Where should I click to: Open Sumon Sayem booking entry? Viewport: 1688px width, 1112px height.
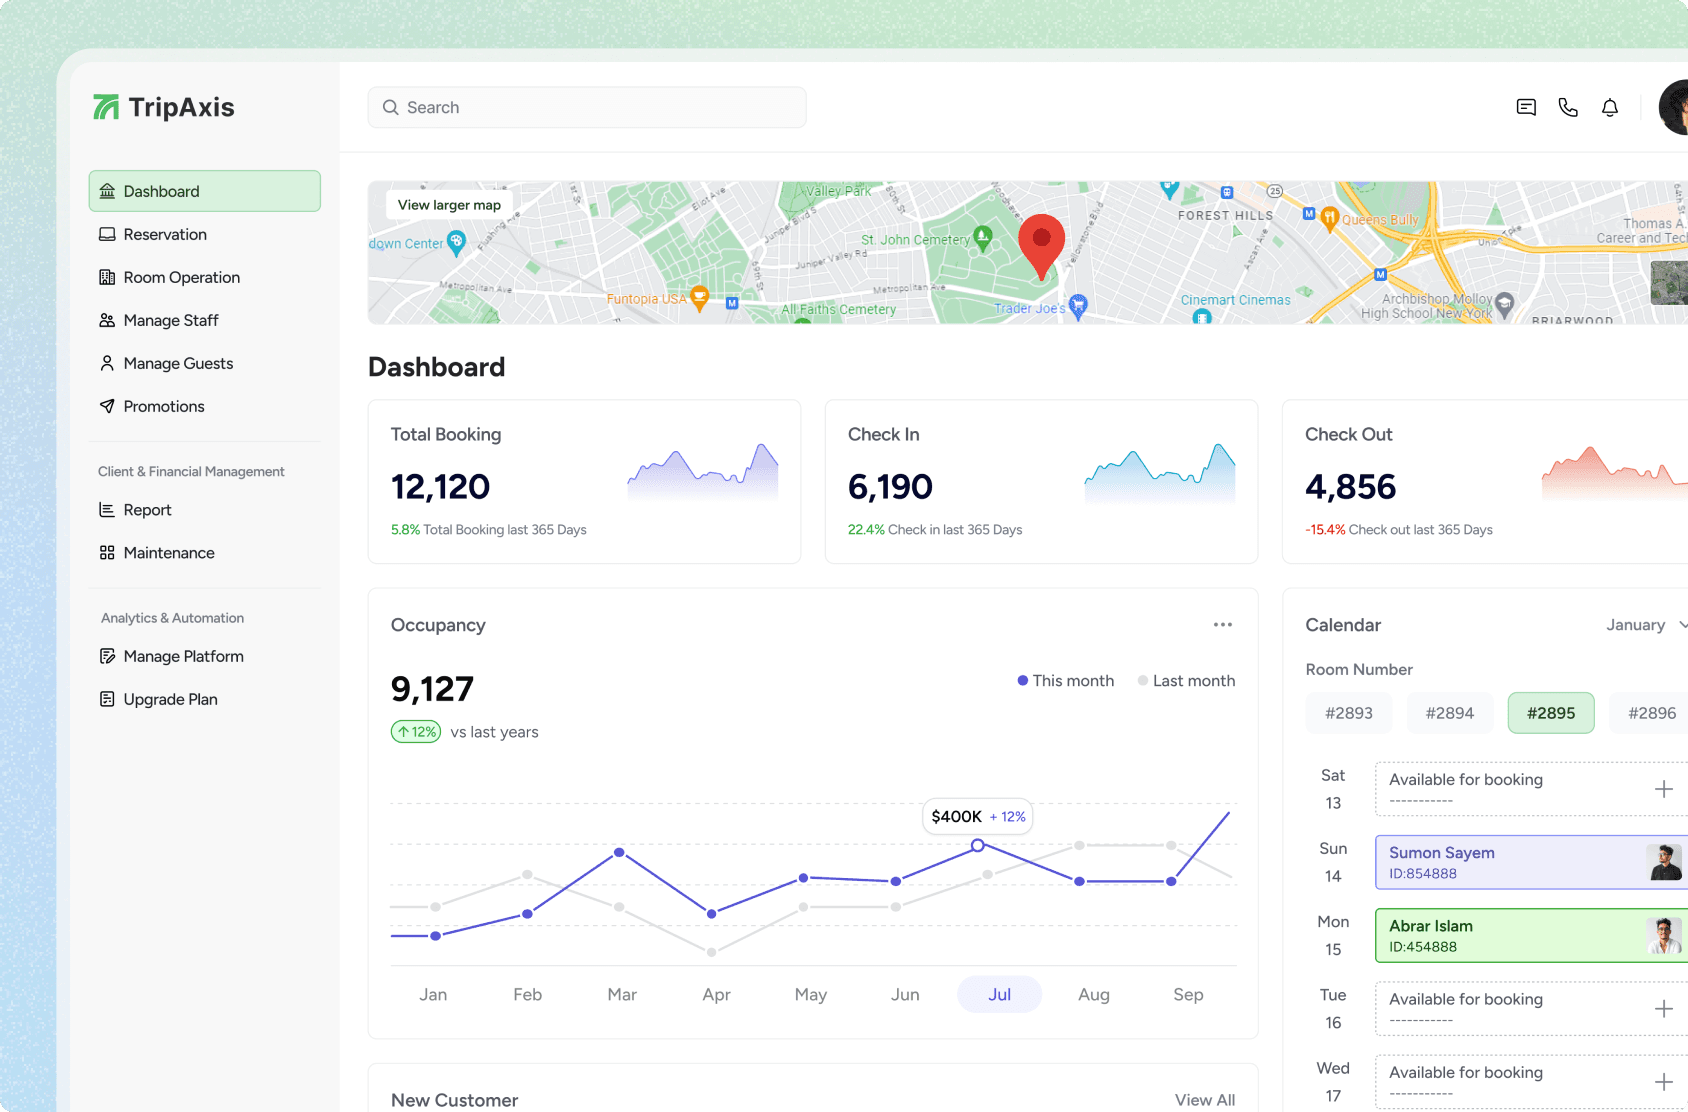click(1531, 862)
